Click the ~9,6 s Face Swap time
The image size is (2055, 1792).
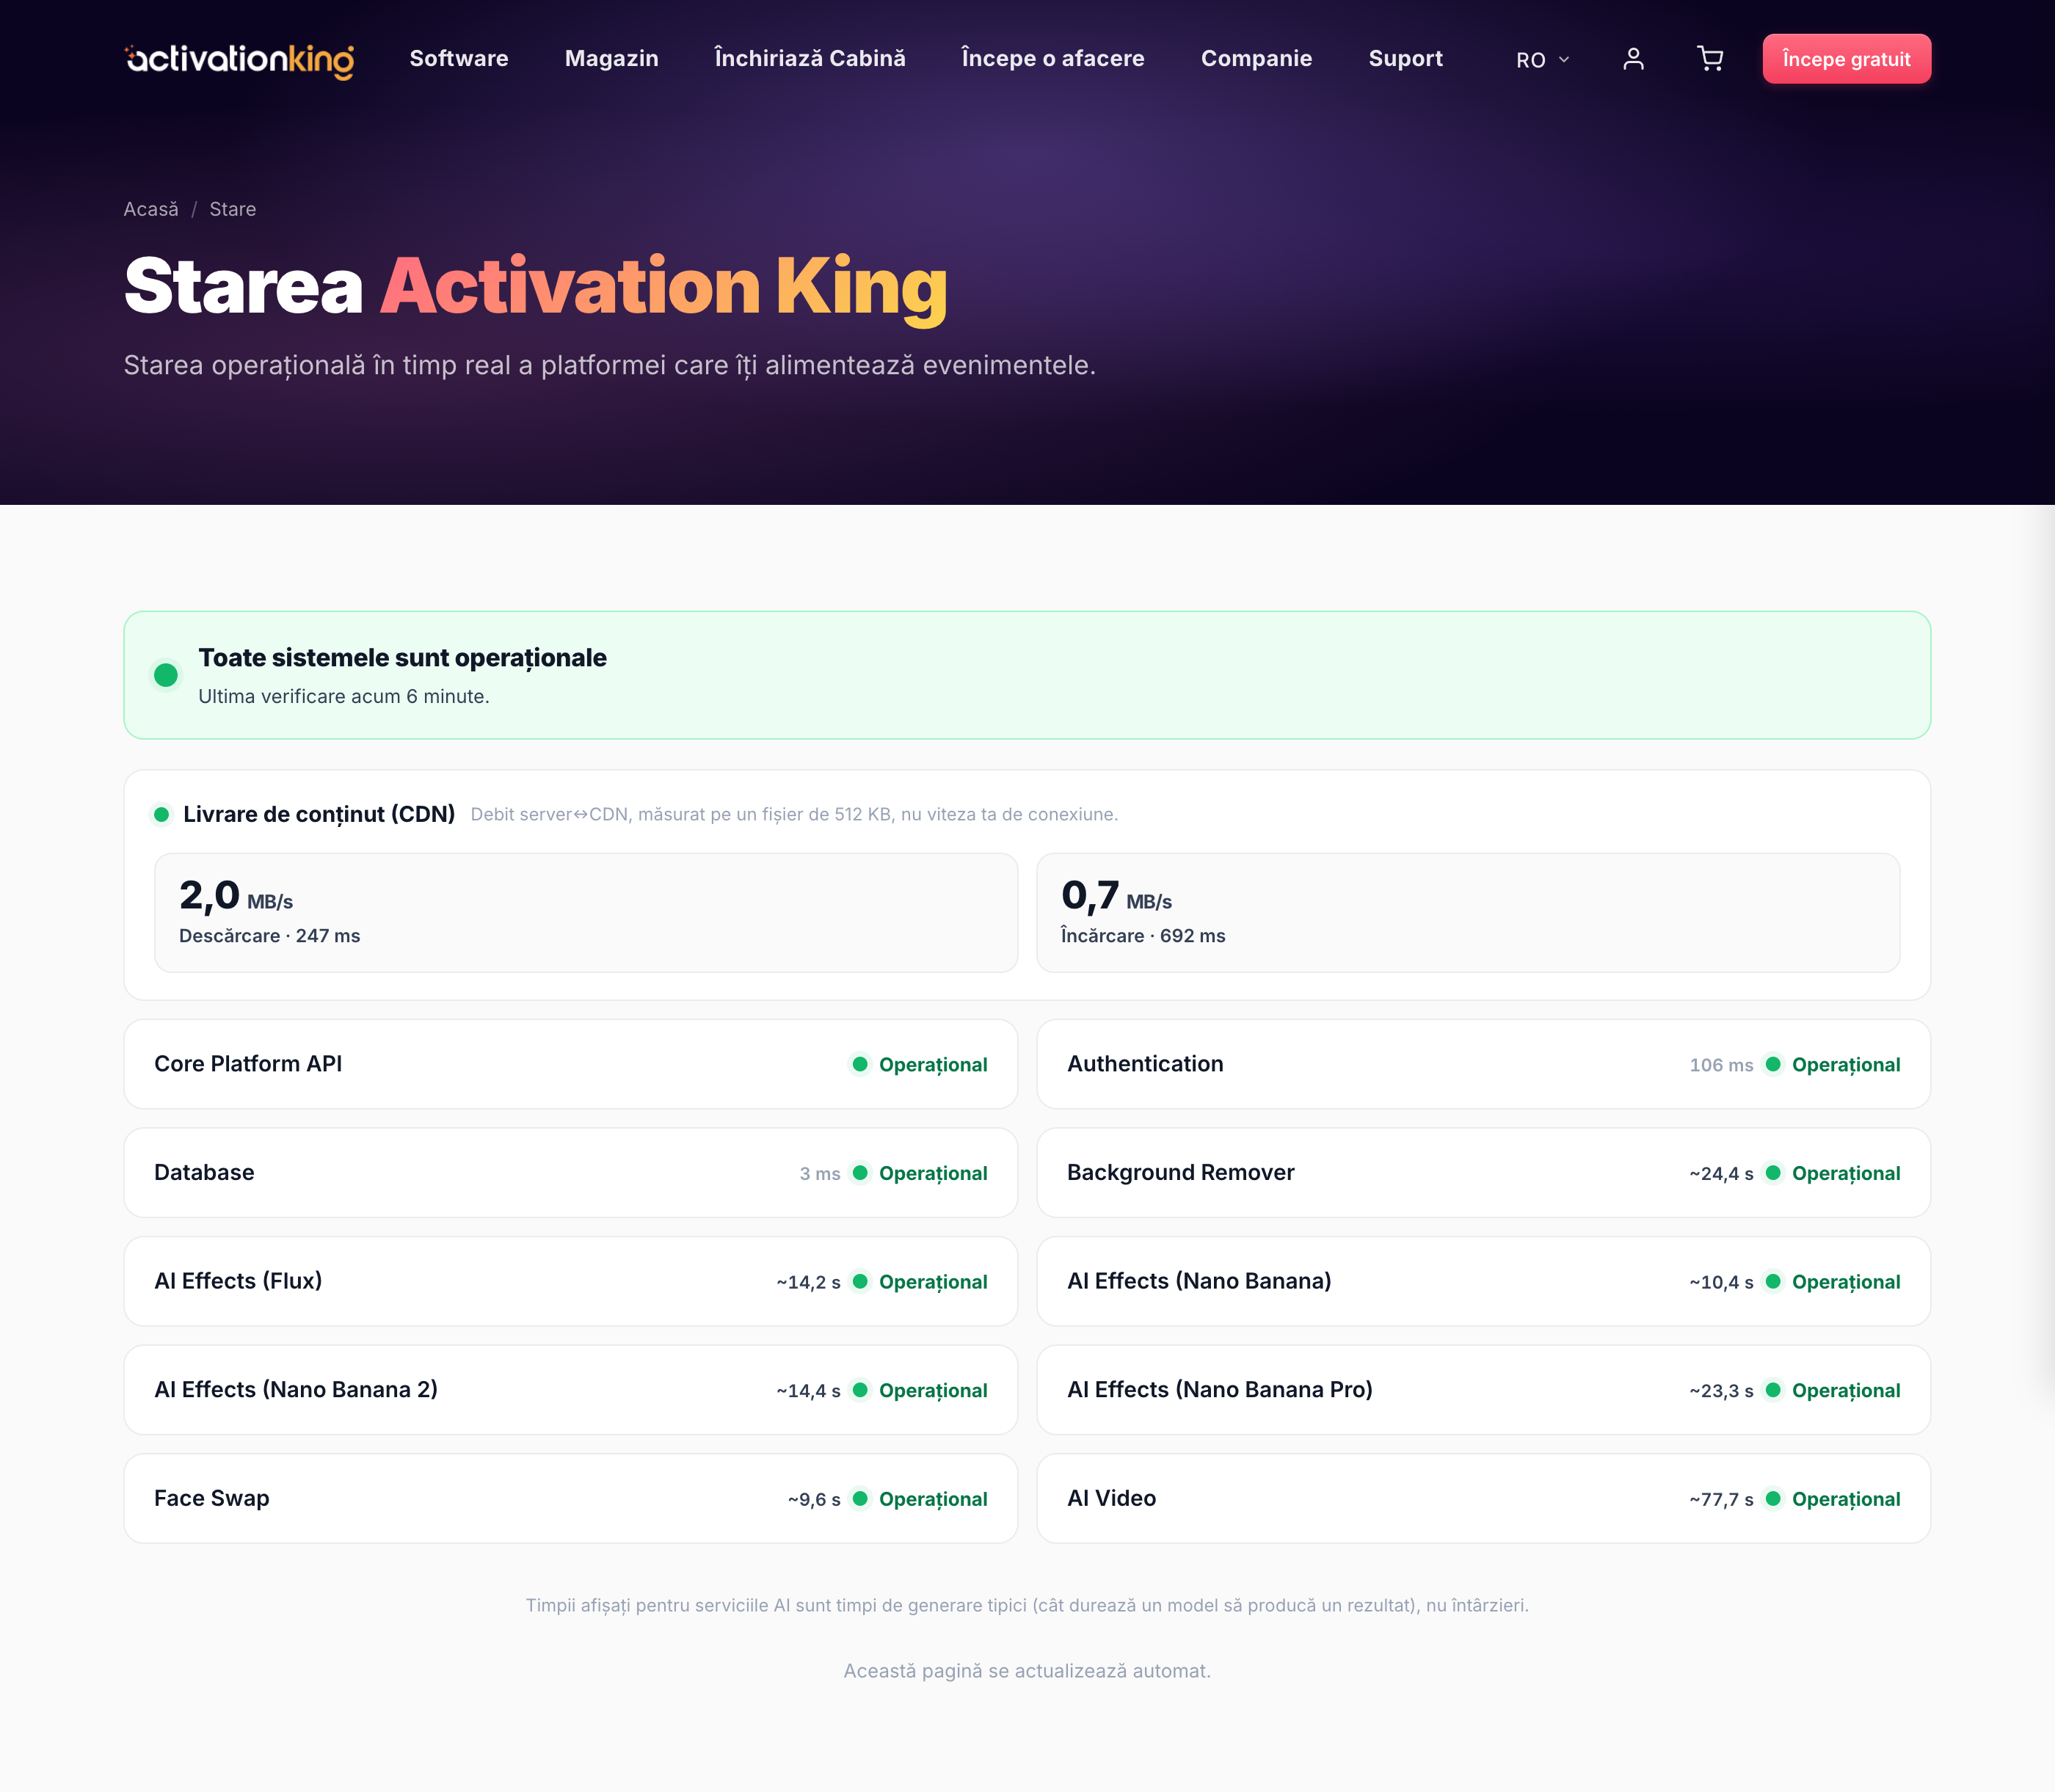tap(814, 1499)
